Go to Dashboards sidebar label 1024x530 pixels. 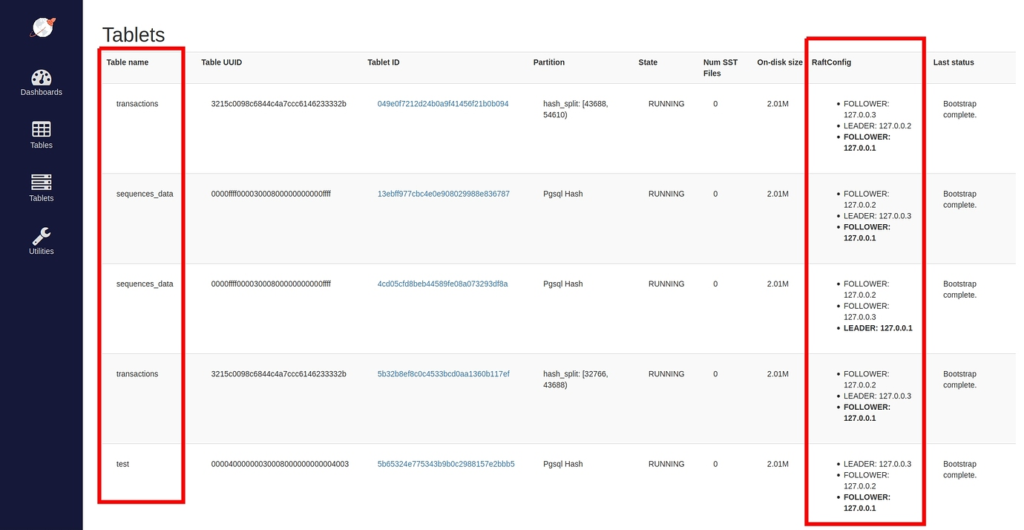point(41,93)
